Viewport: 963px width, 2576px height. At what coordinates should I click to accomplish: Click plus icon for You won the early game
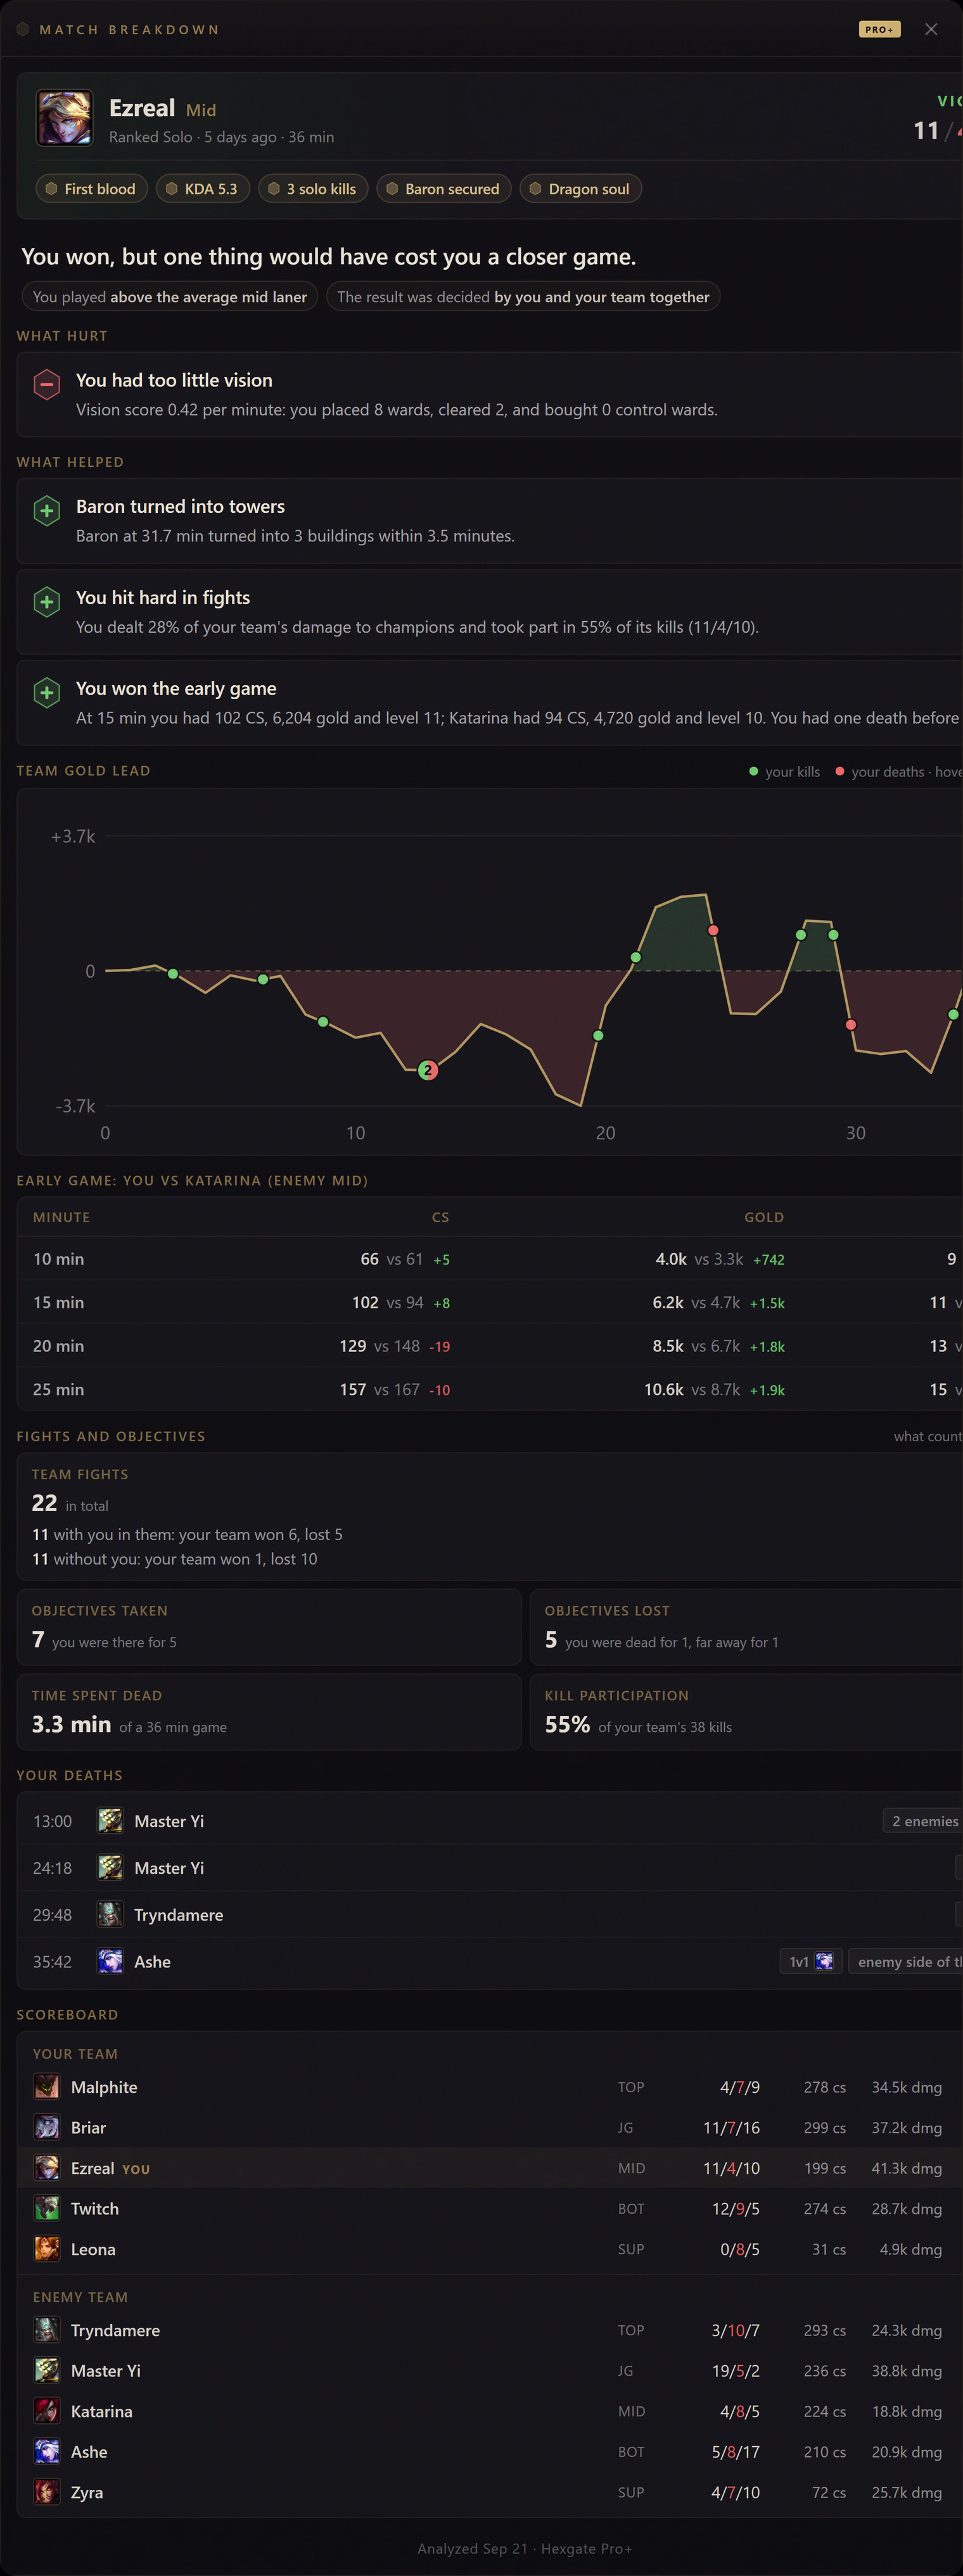[47, 693]
